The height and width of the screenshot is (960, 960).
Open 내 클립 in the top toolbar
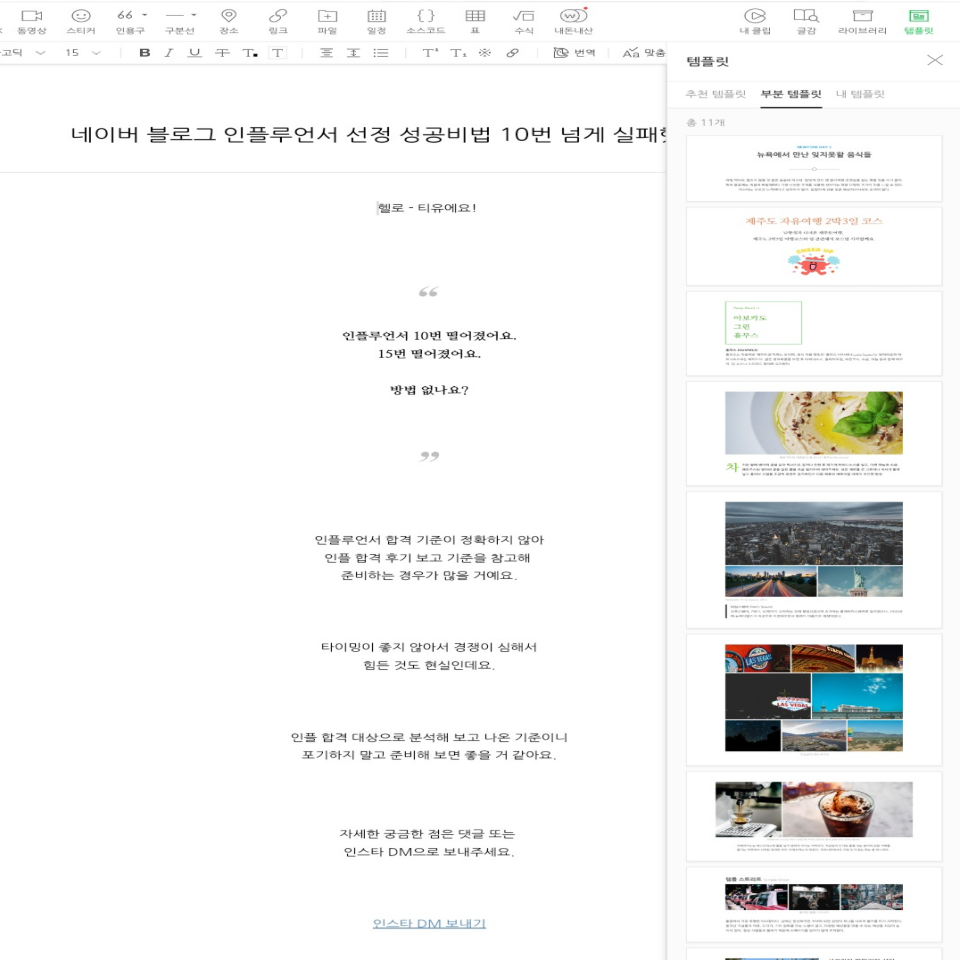click(755, 21)
